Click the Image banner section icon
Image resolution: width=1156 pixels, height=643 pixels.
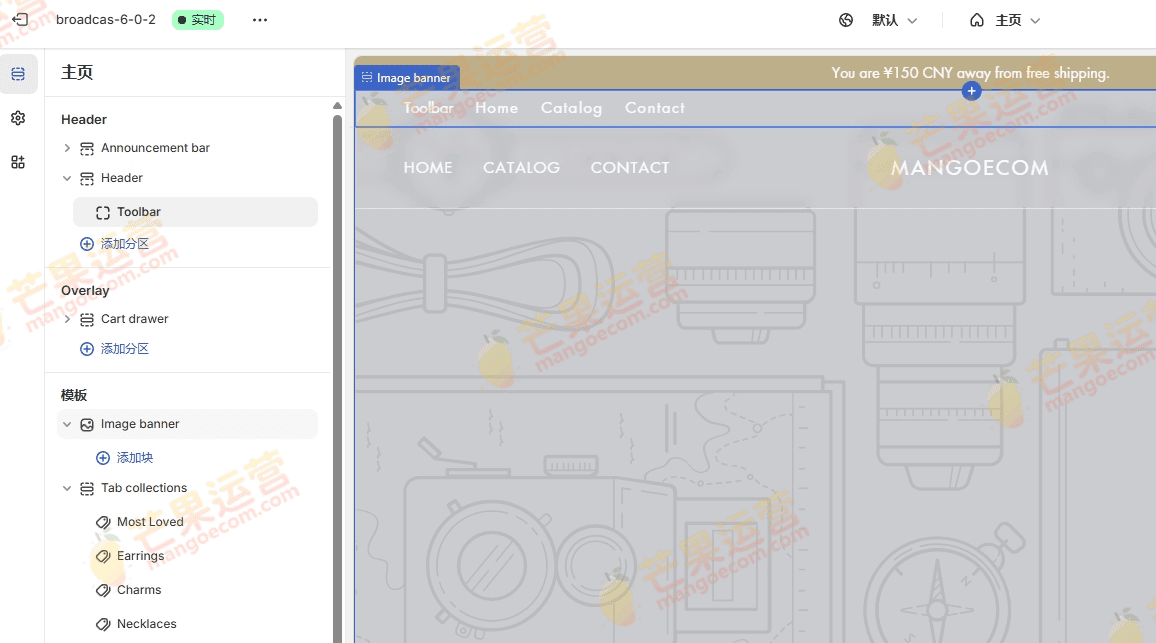tap(87, 425)
